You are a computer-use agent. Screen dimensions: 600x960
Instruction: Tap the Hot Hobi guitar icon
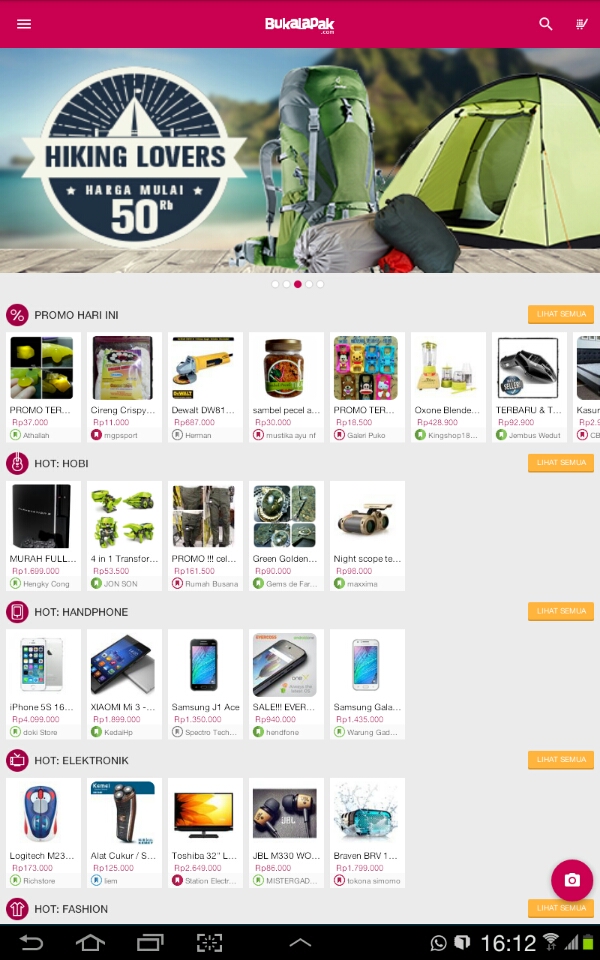tap(17, 463)
